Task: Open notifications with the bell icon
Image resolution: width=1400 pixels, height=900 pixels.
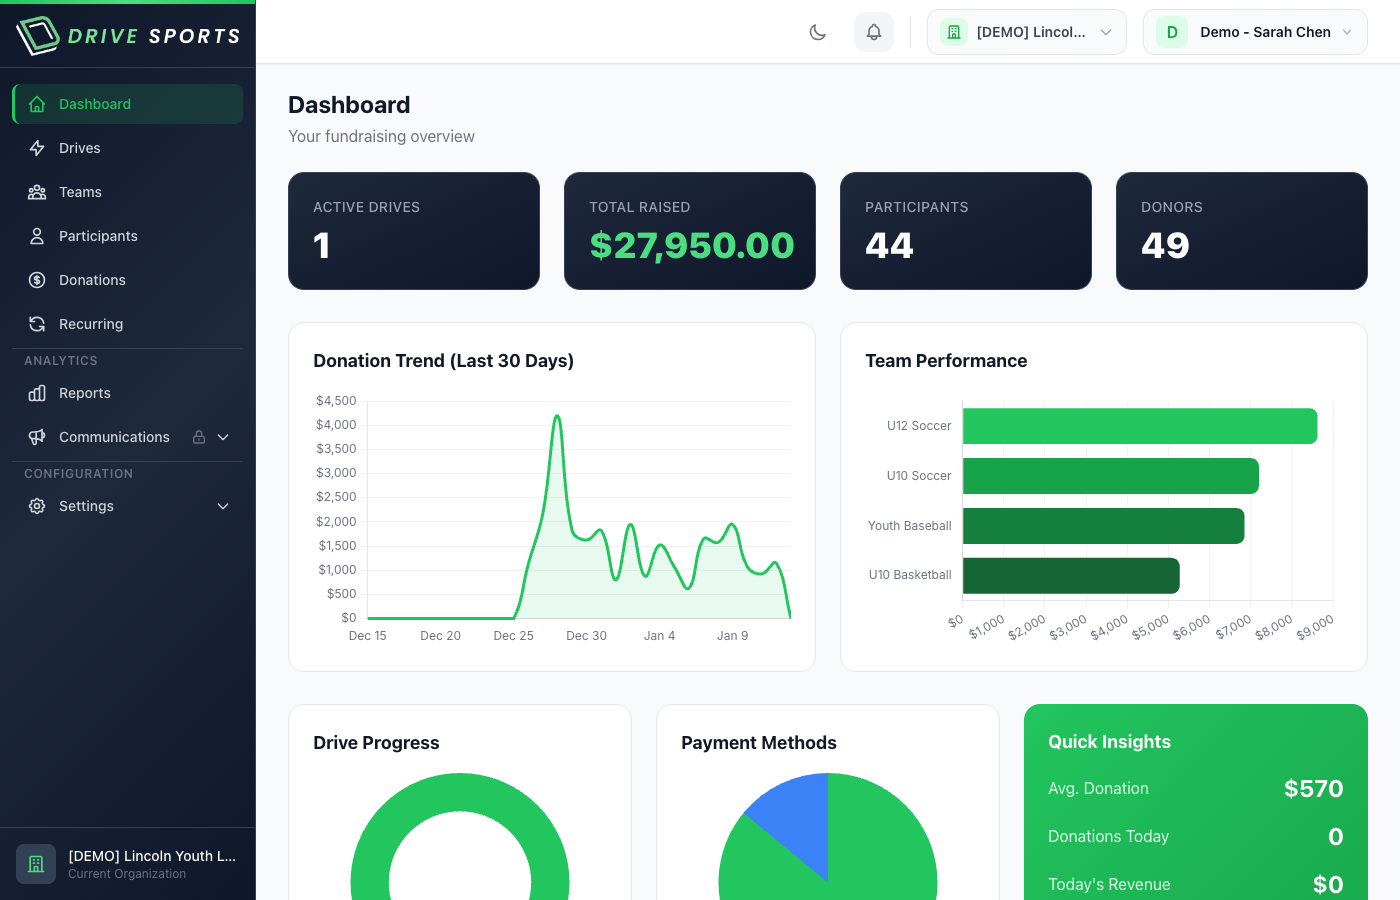Action: pyautogui.click(x=874, y=32)
